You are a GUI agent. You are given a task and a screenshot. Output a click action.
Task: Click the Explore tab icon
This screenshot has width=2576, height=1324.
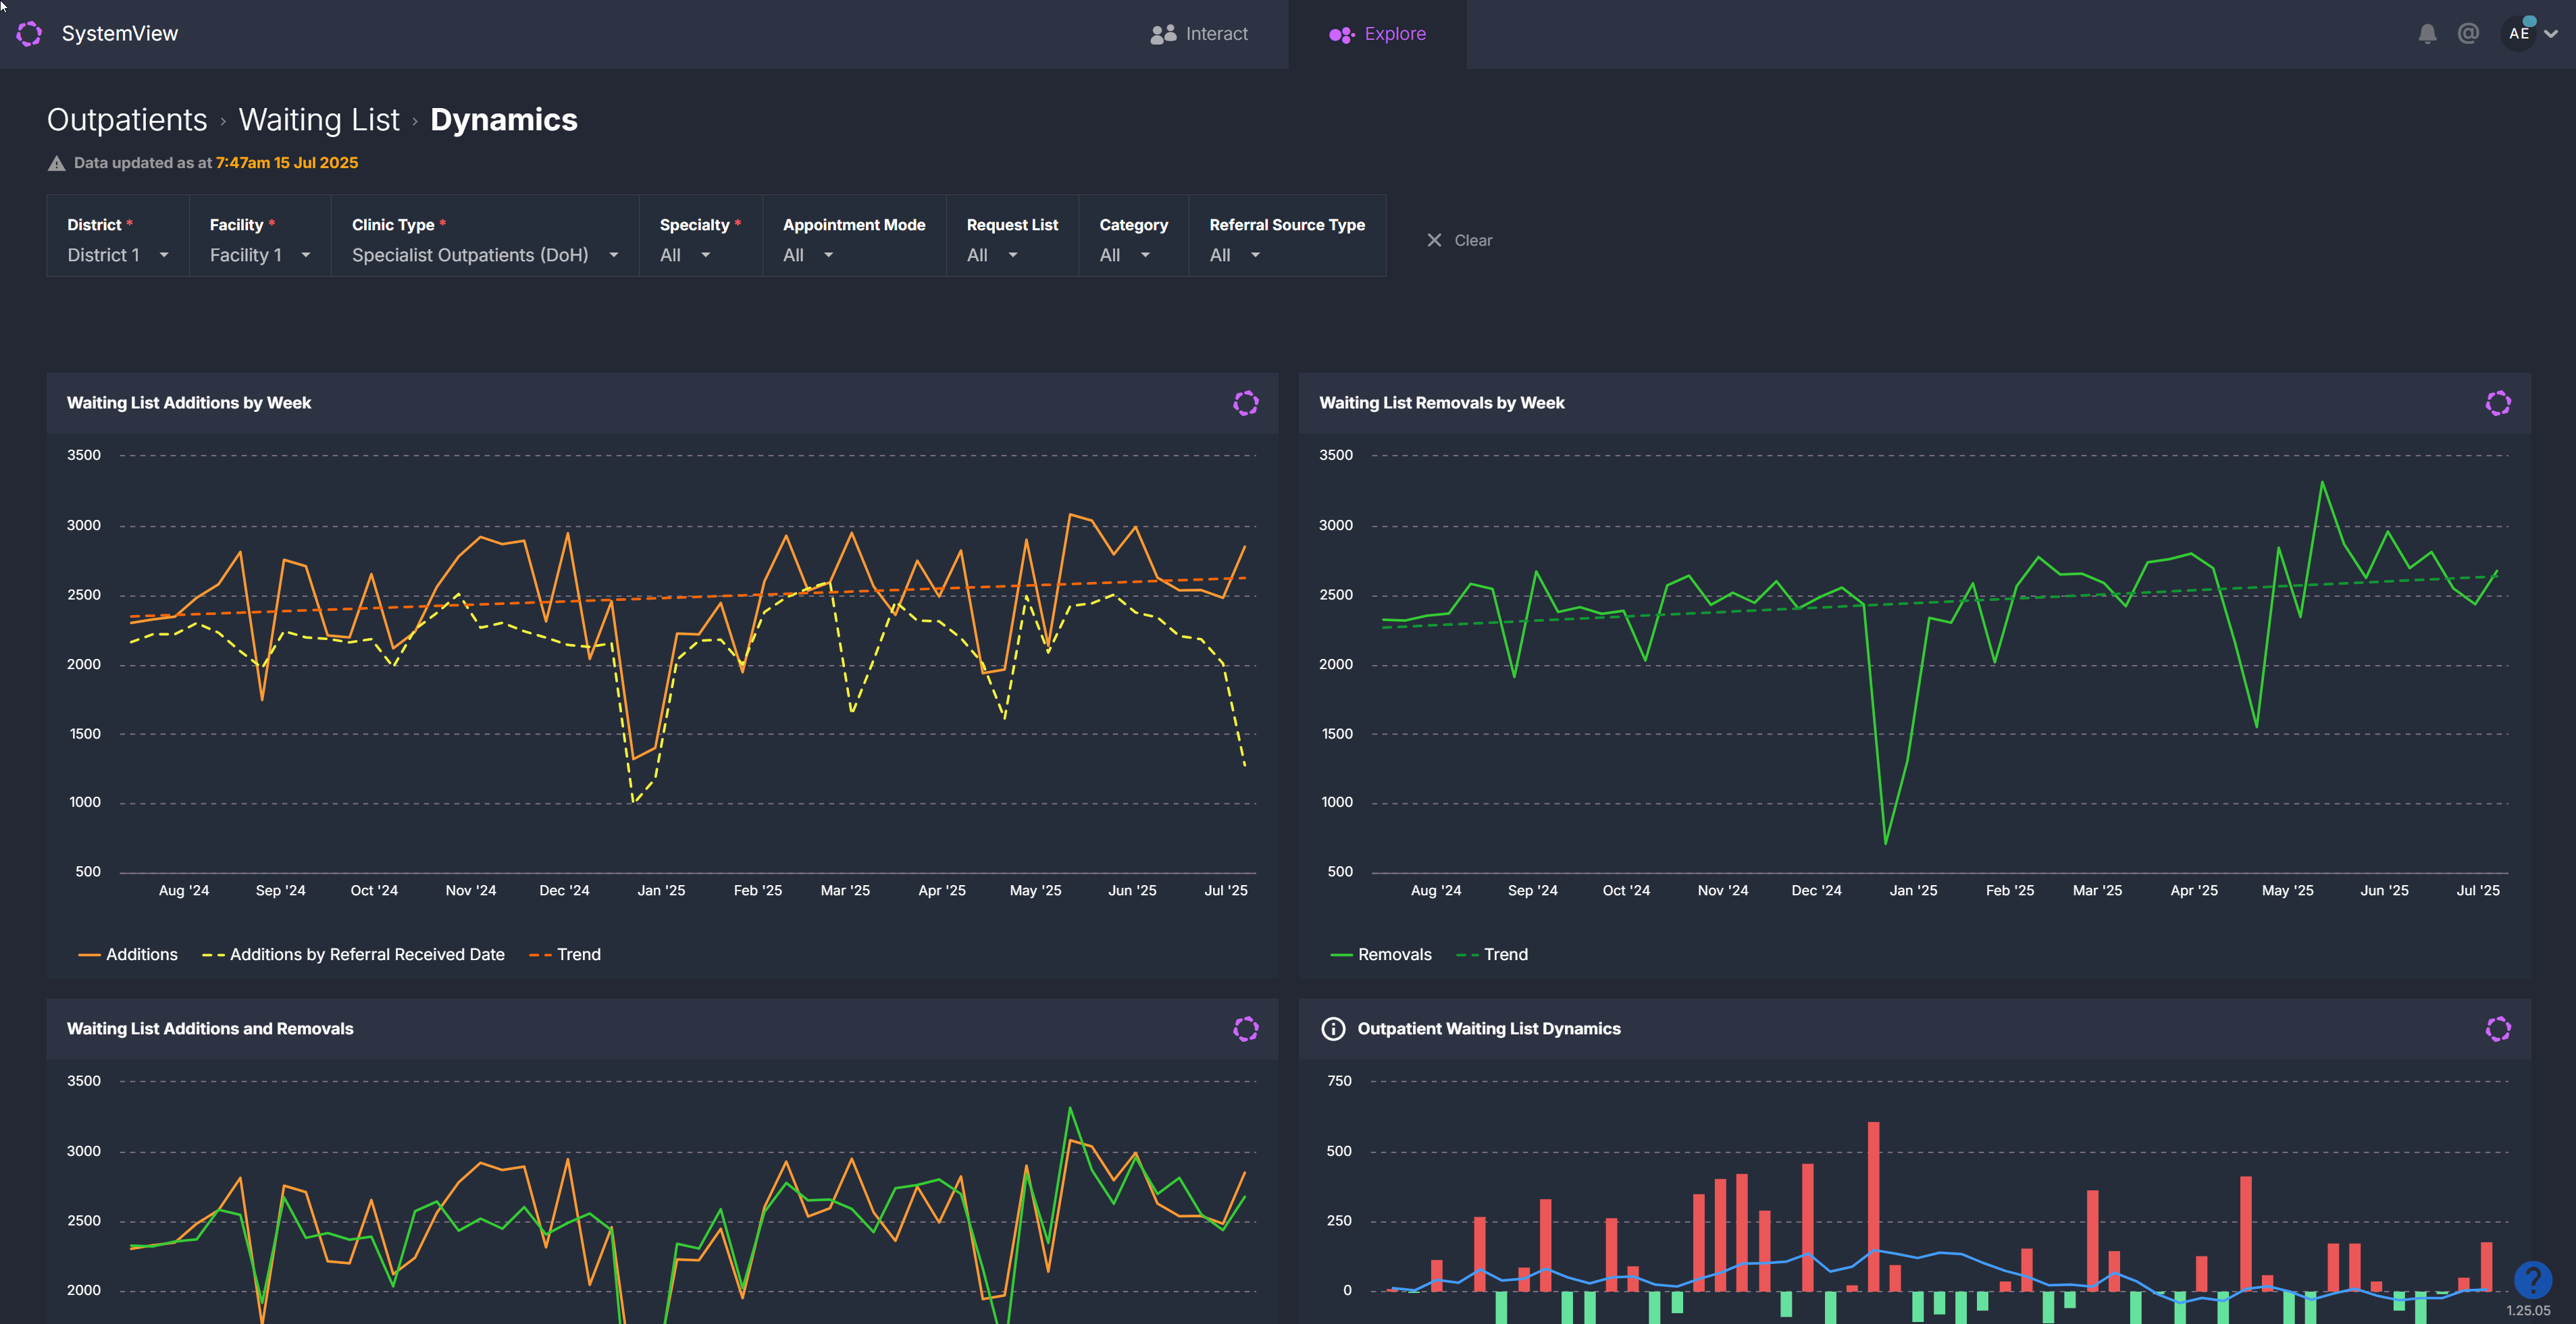click(x=1341, y=35)
